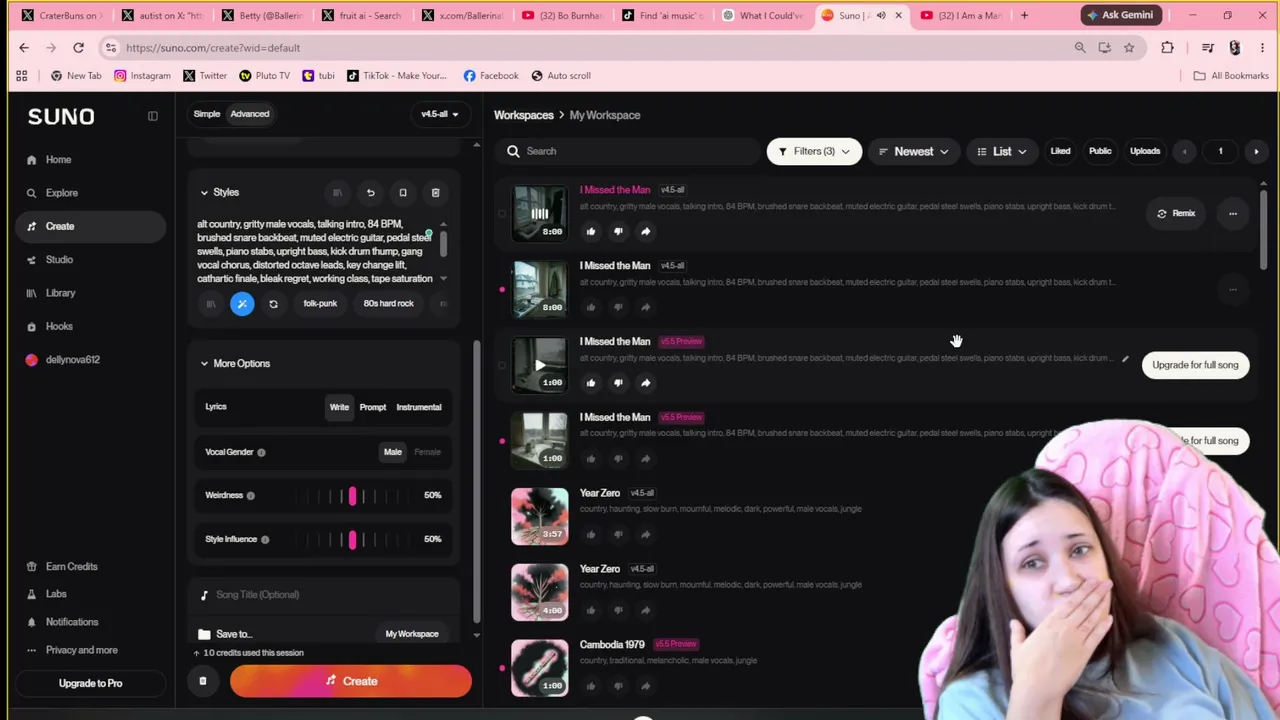Play the third I Missed the Man preview
This screenshot has width=1280, height=720.
click(x=540, y=364)
